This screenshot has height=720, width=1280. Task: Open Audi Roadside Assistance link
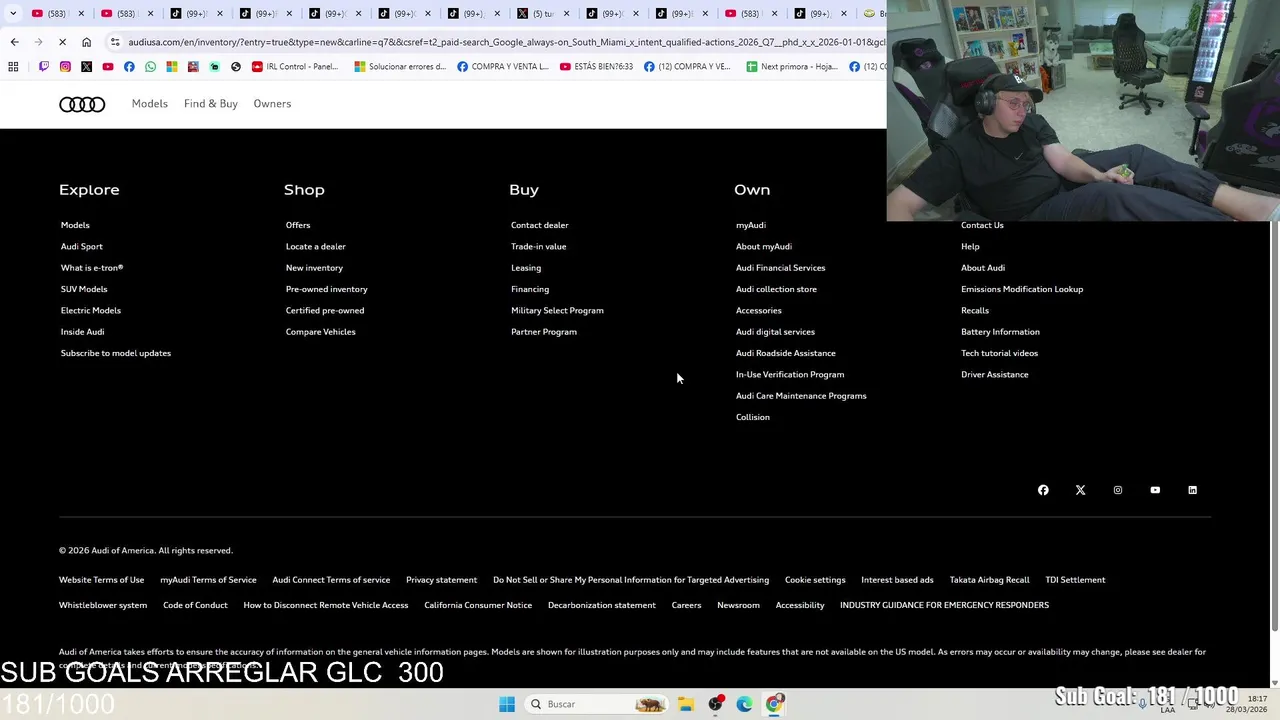786,353
